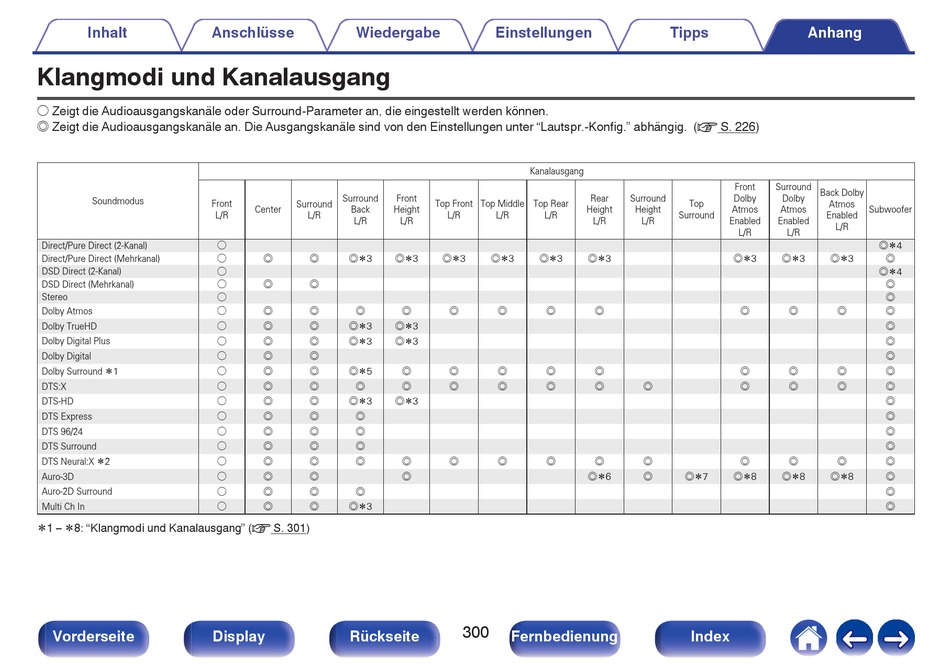Image resolution: width=950 pixels, height=665 pixels.
Task: Select the Subwoofer column header
Action: tap(890, 210)
